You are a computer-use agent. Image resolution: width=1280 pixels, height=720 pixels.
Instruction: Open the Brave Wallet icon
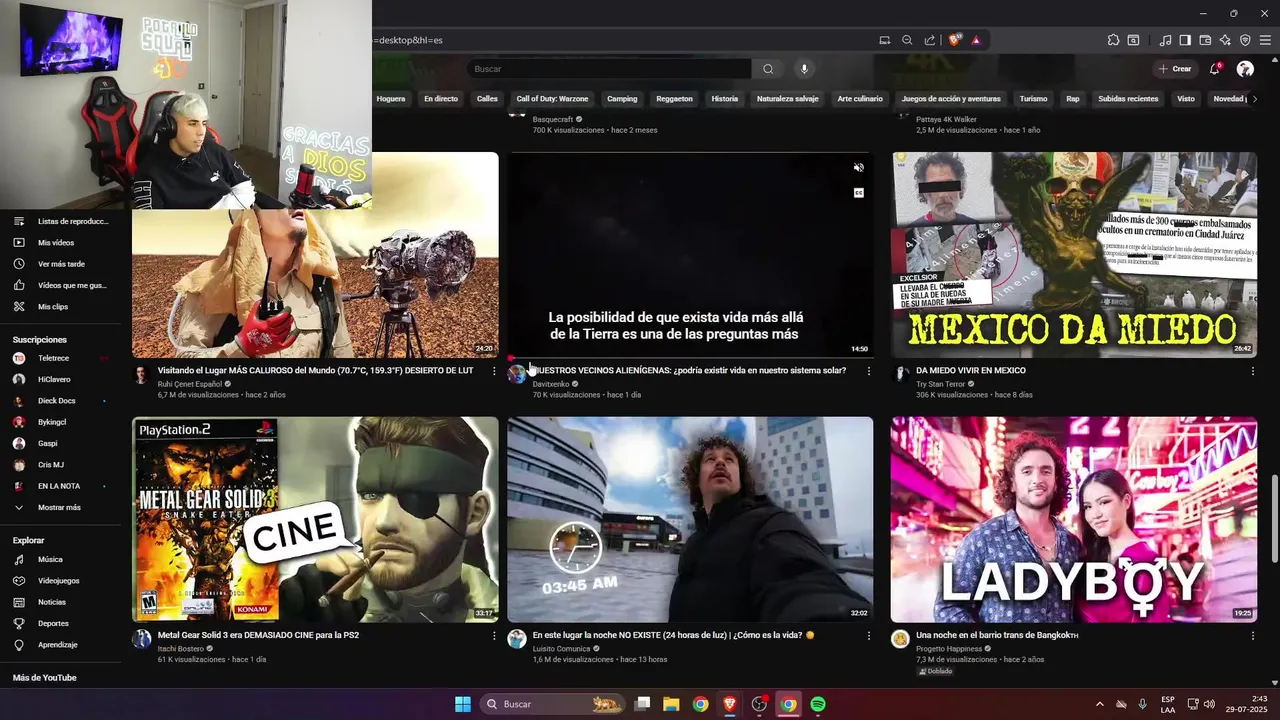point(1205,40)
